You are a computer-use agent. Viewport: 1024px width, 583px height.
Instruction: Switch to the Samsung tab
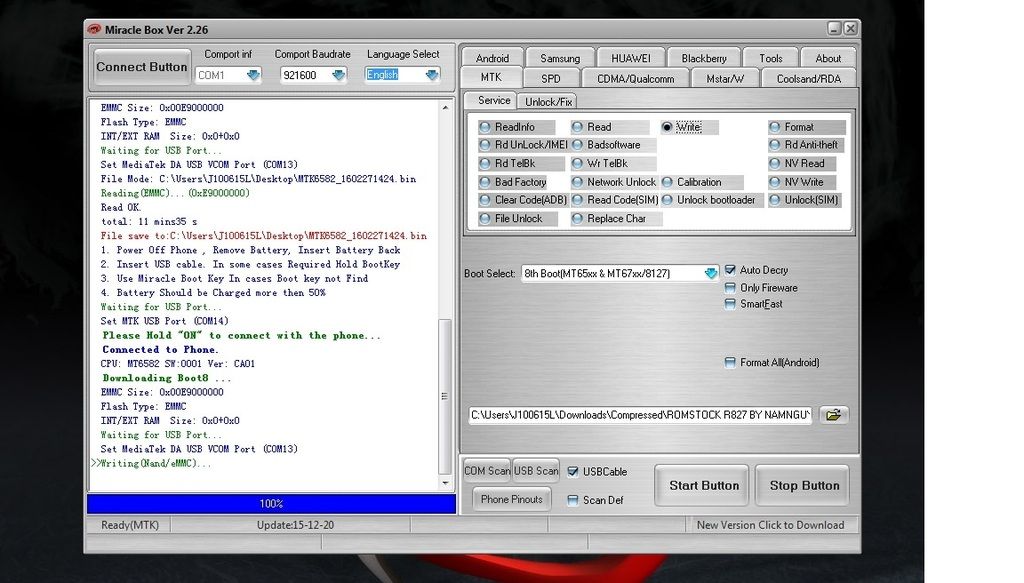point(559,58)
